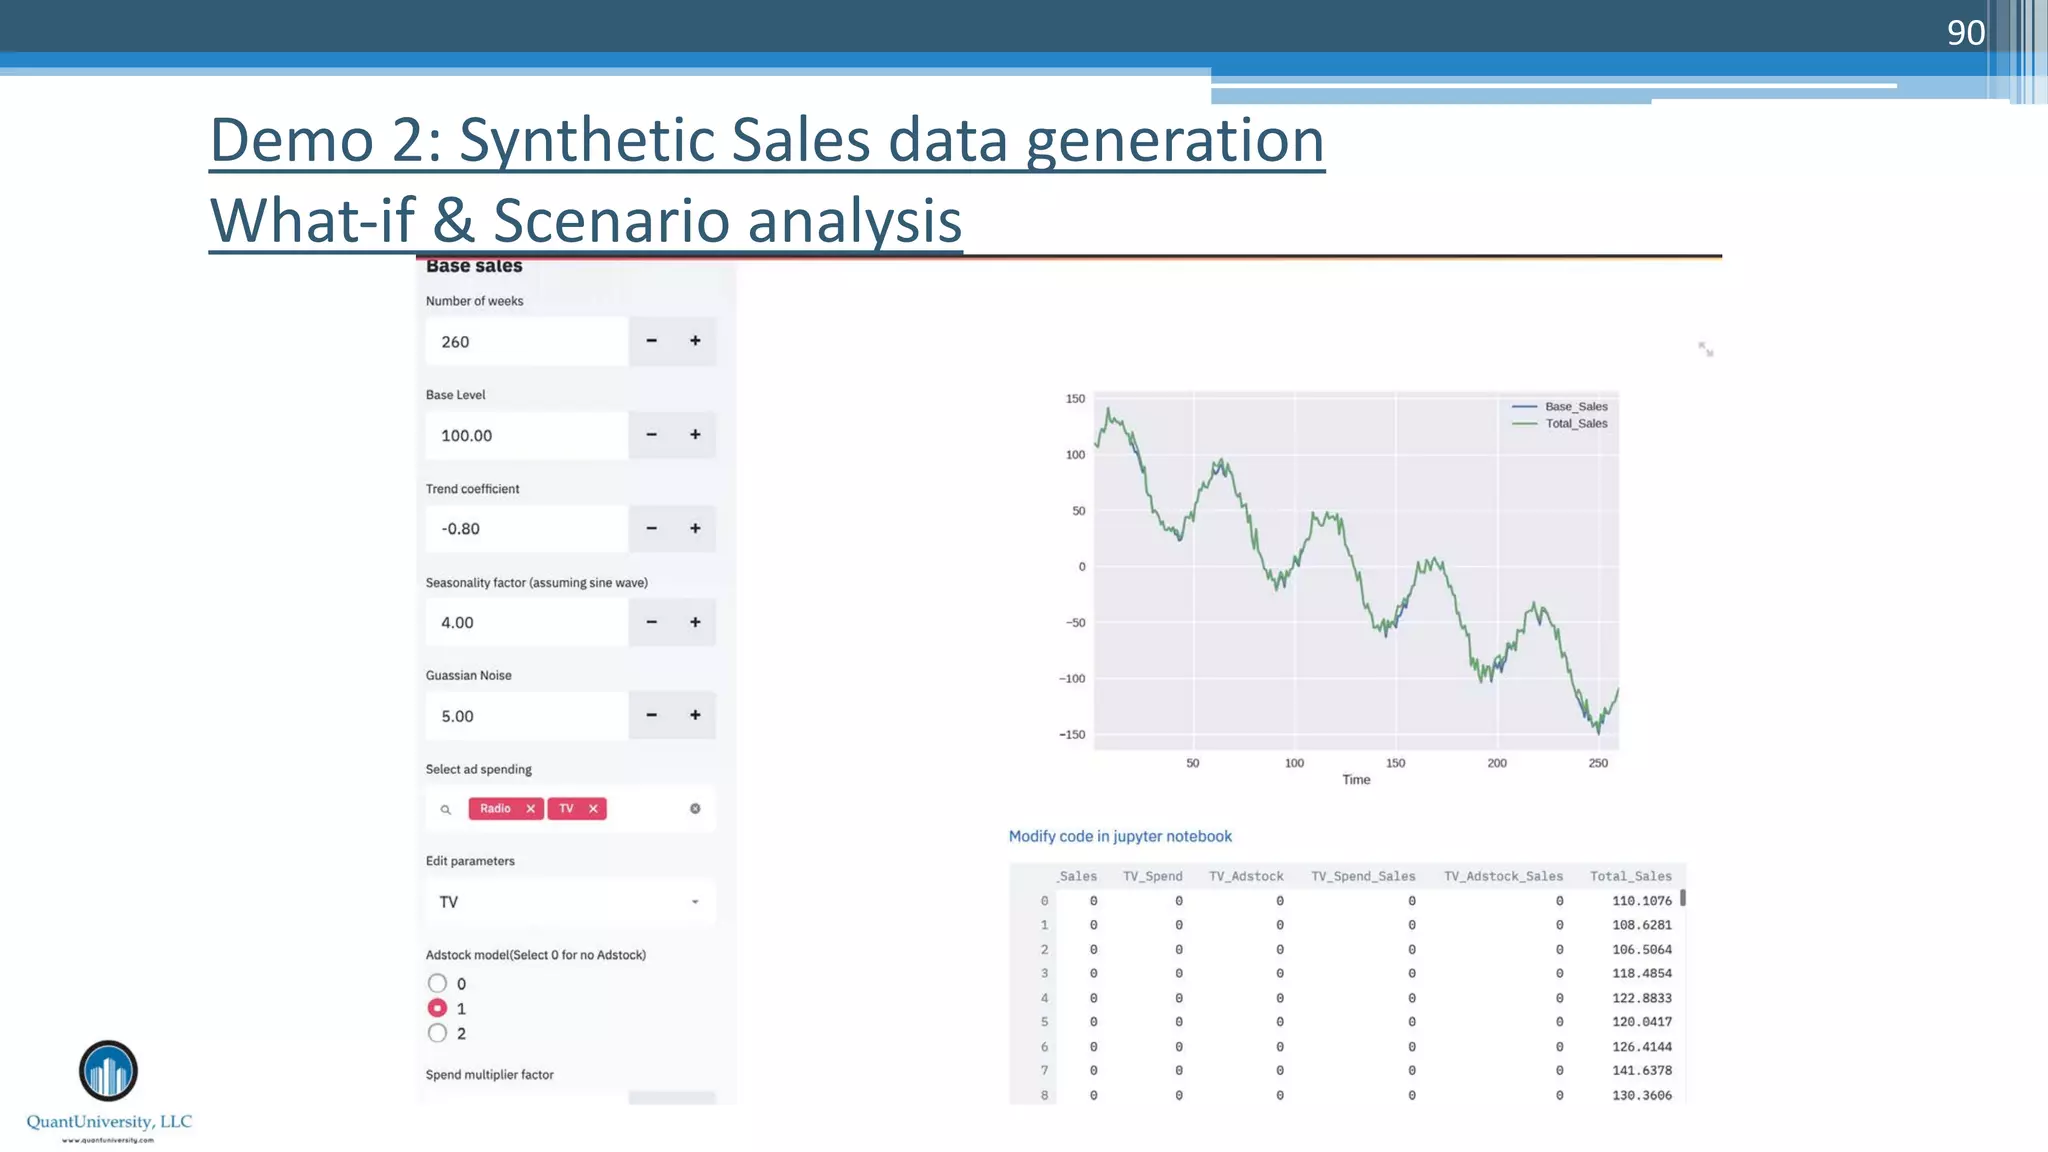The image size is (2048, 1152).
Task: Select Adstock model option 0
Action: tap(437, 983)
